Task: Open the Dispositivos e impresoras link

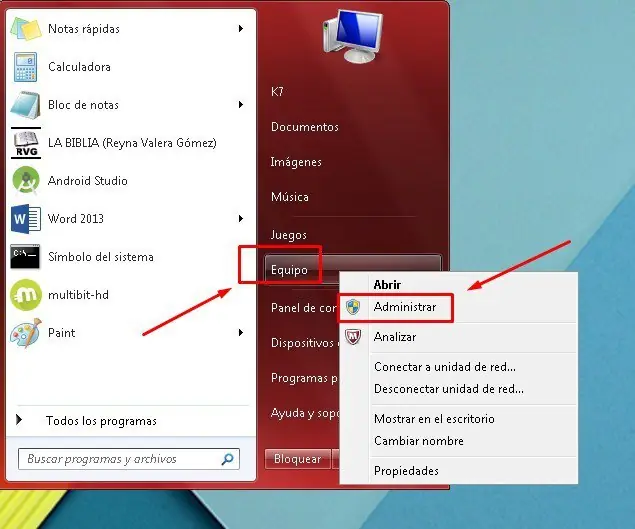Action: (x=305, y=343)
